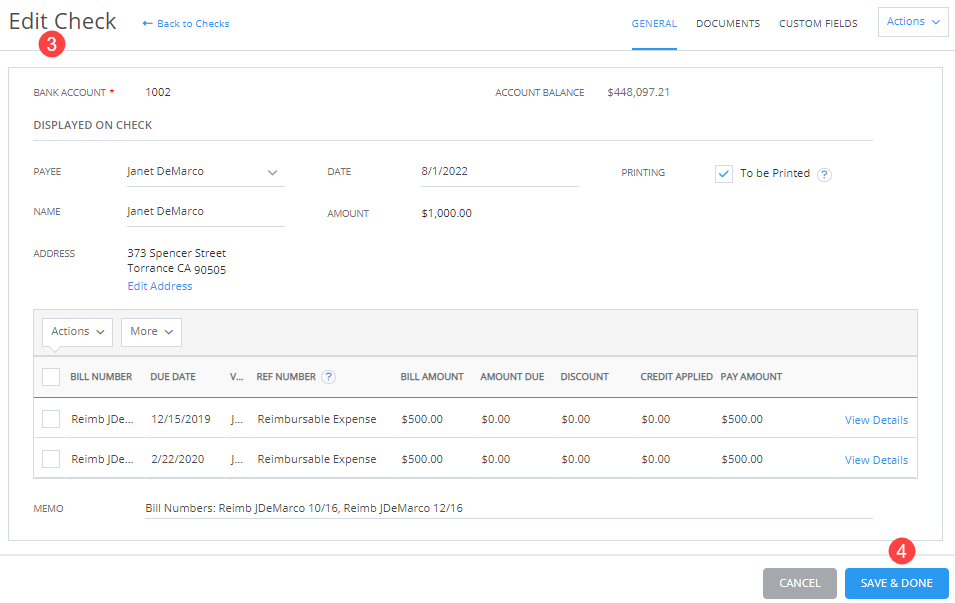Open the Payee dropdown
This screenshot has height=603, width=955.
(x=273, y=171)
